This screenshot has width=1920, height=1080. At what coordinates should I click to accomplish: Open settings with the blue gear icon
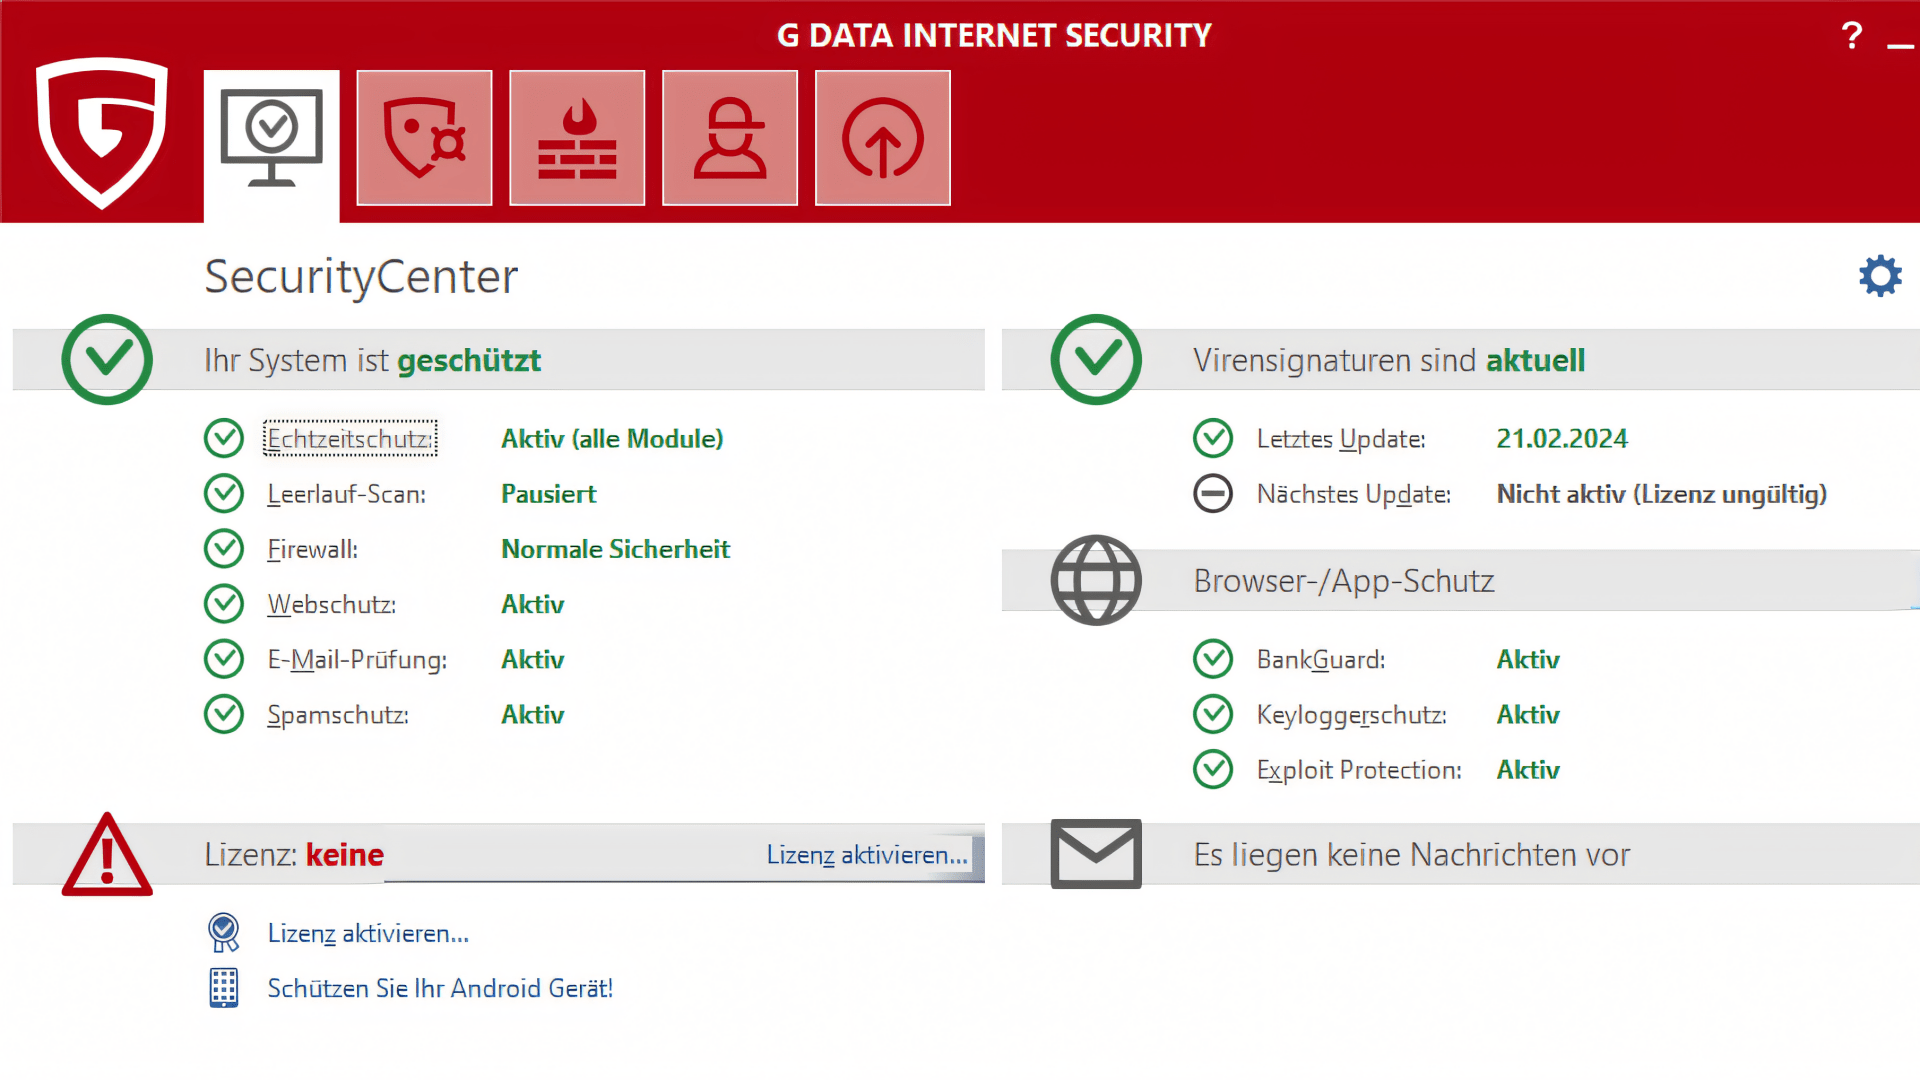[1880, 276]
